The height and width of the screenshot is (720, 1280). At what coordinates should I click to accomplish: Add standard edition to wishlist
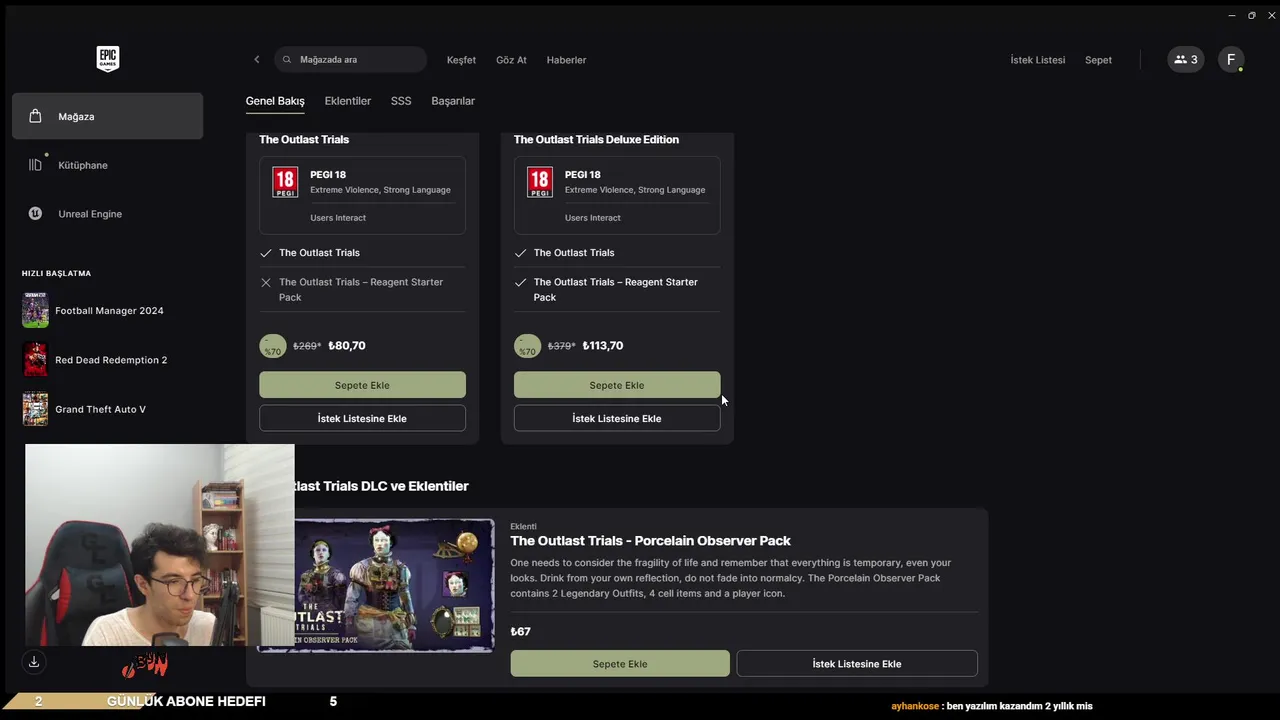(362, 418)
